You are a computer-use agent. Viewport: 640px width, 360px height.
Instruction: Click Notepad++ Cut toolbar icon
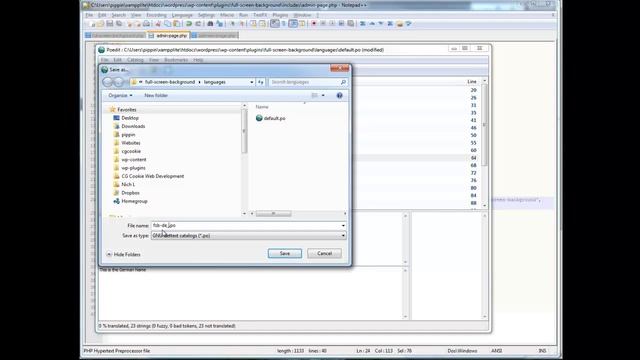point(158,24)
